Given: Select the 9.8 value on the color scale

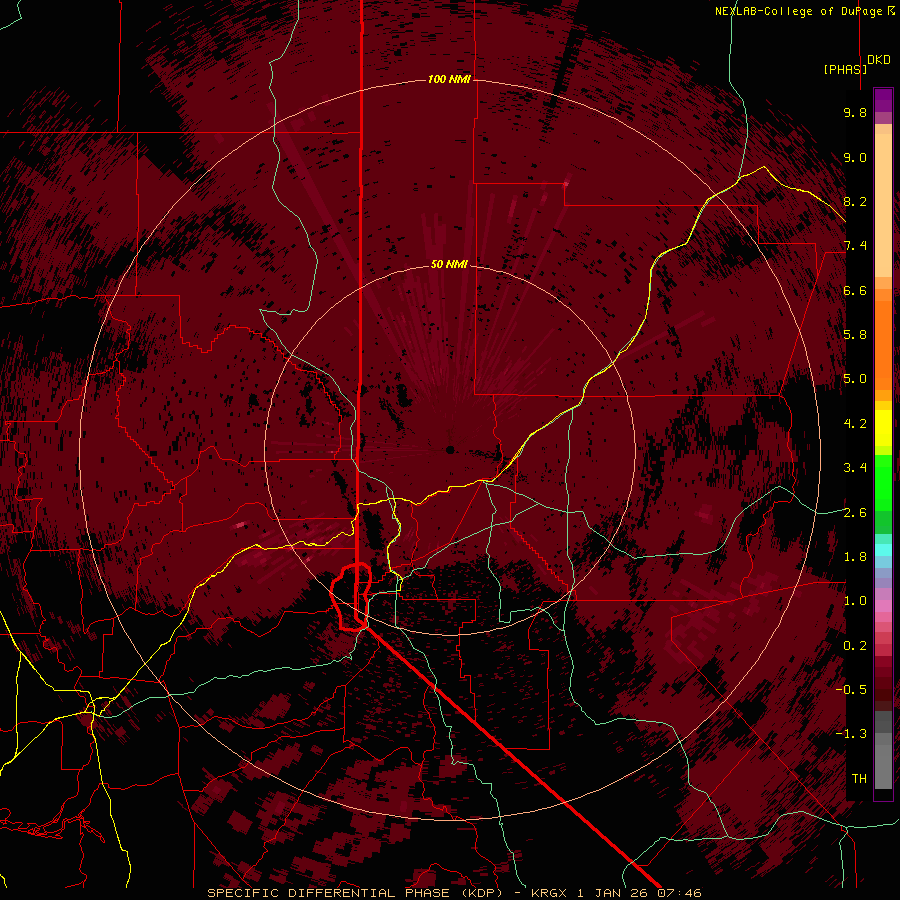Looking at the screenshot, I should (855, 112).
